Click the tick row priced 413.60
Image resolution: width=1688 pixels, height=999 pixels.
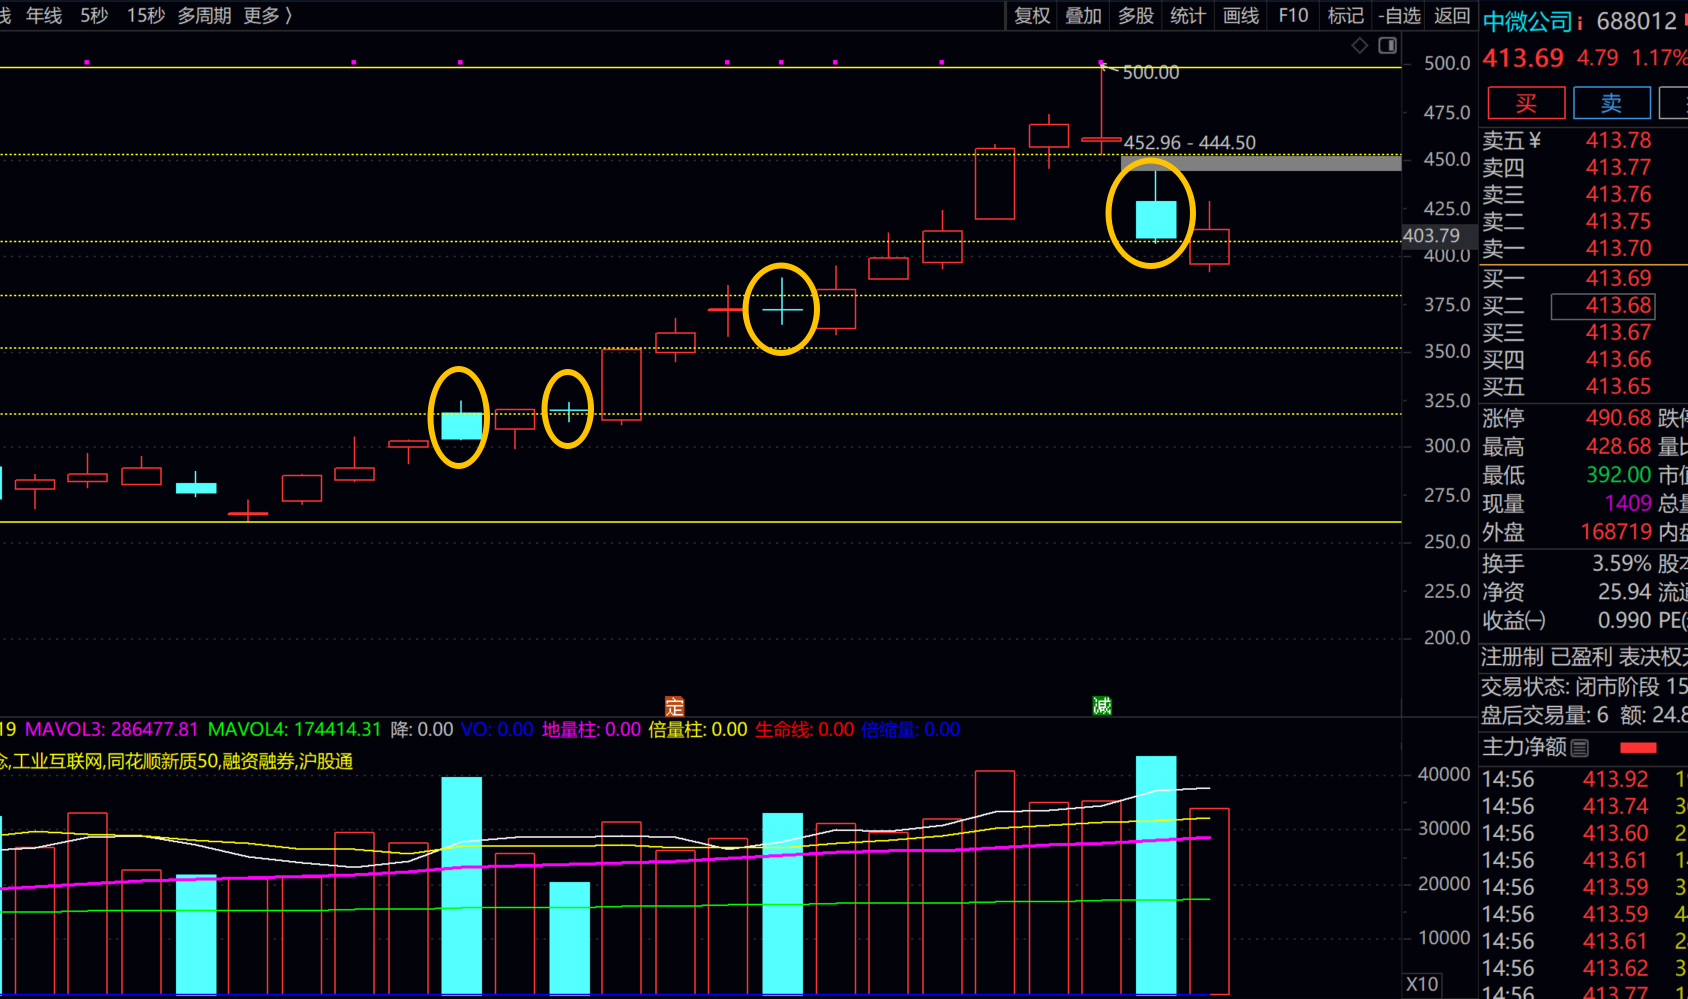1583,834
